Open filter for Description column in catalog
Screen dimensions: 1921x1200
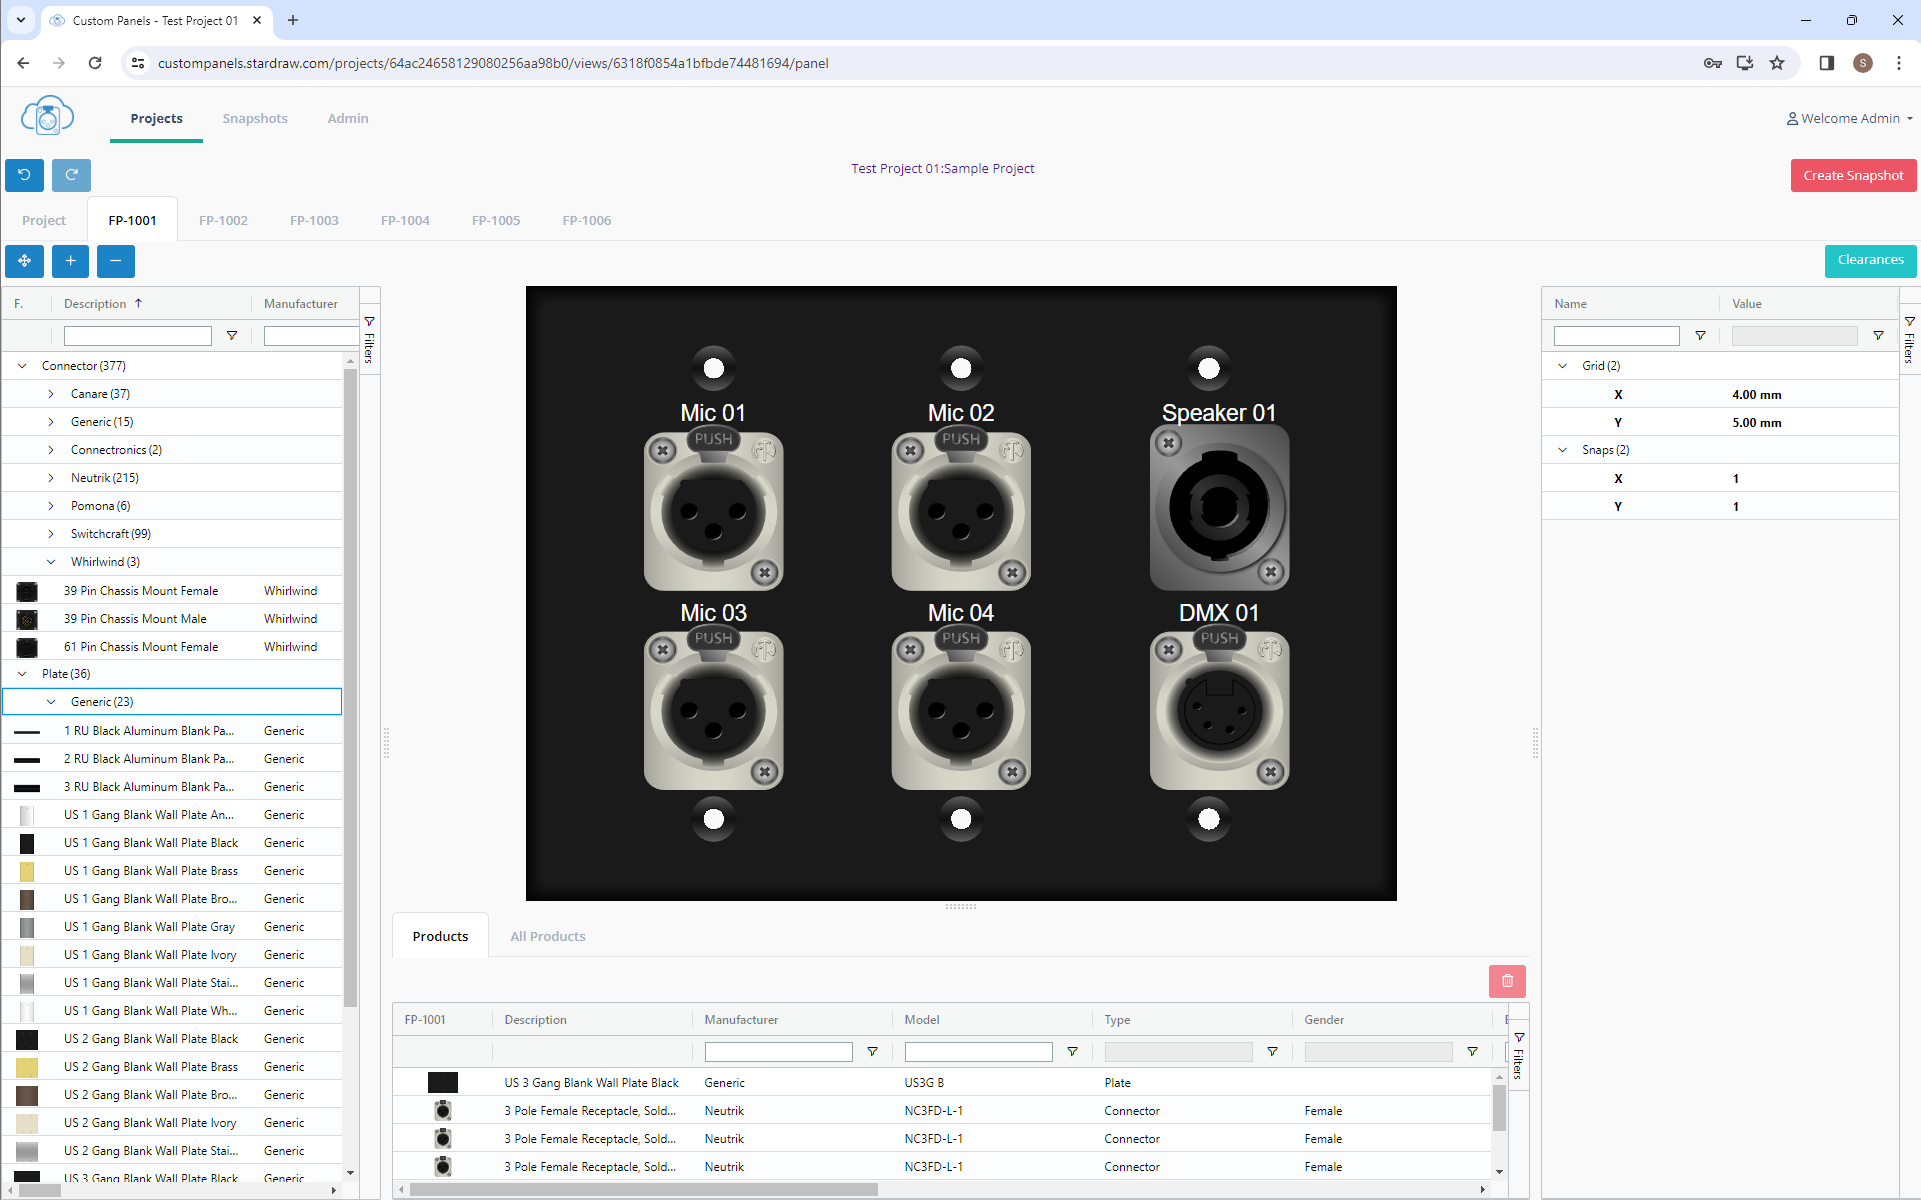coord(232,336)
